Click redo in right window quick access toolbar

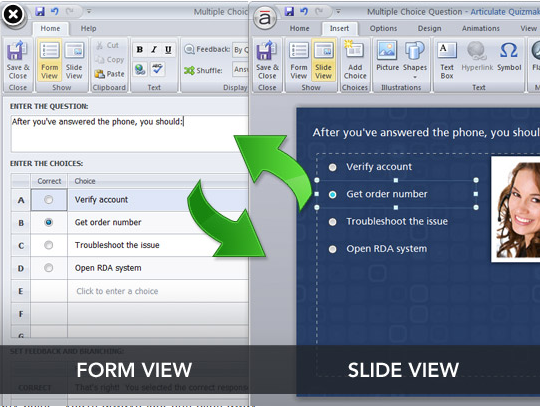point(319,11)
